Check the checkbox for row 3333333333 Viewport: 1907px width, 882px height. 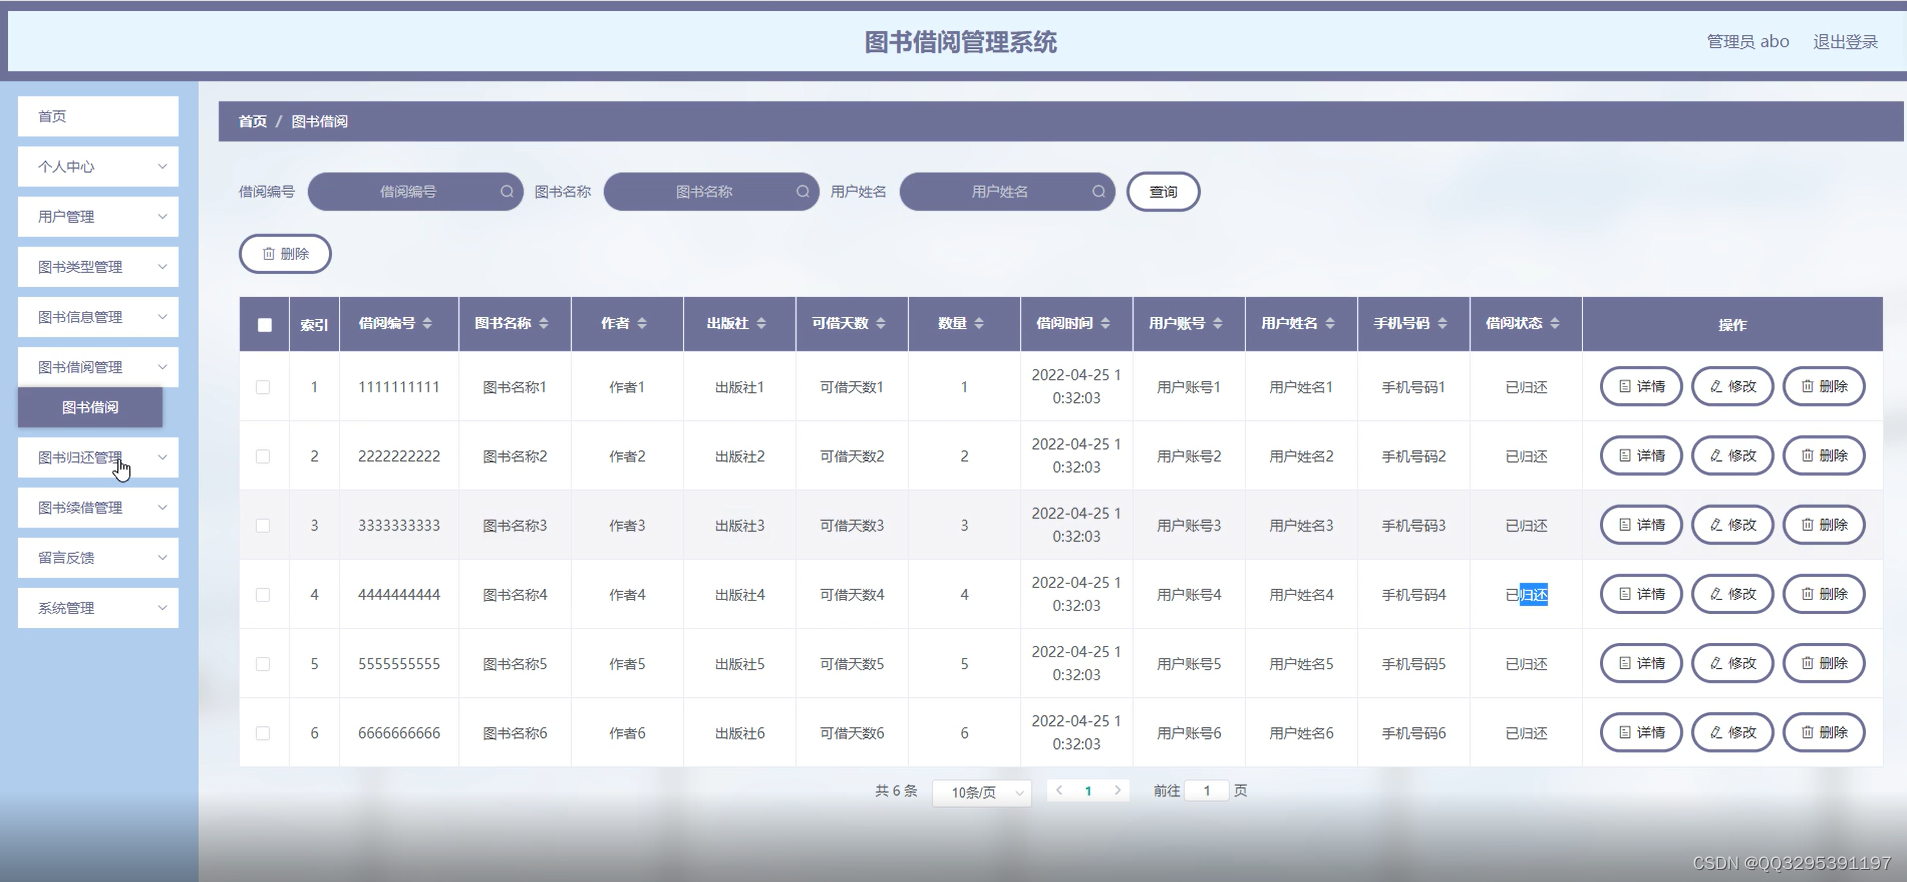pos(263,525)
